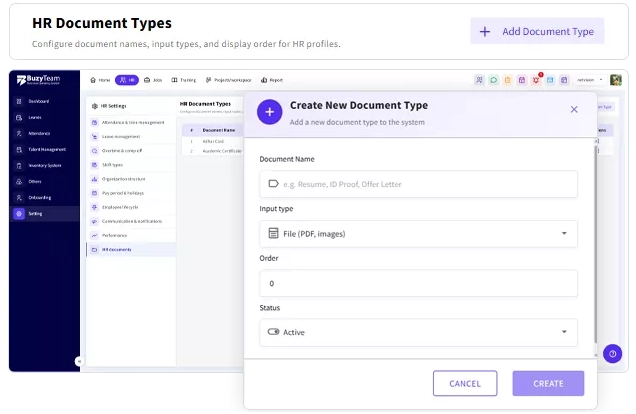Click the file icon in Input type field
This screenshot has height=414, width=636.
coord(274,234)
